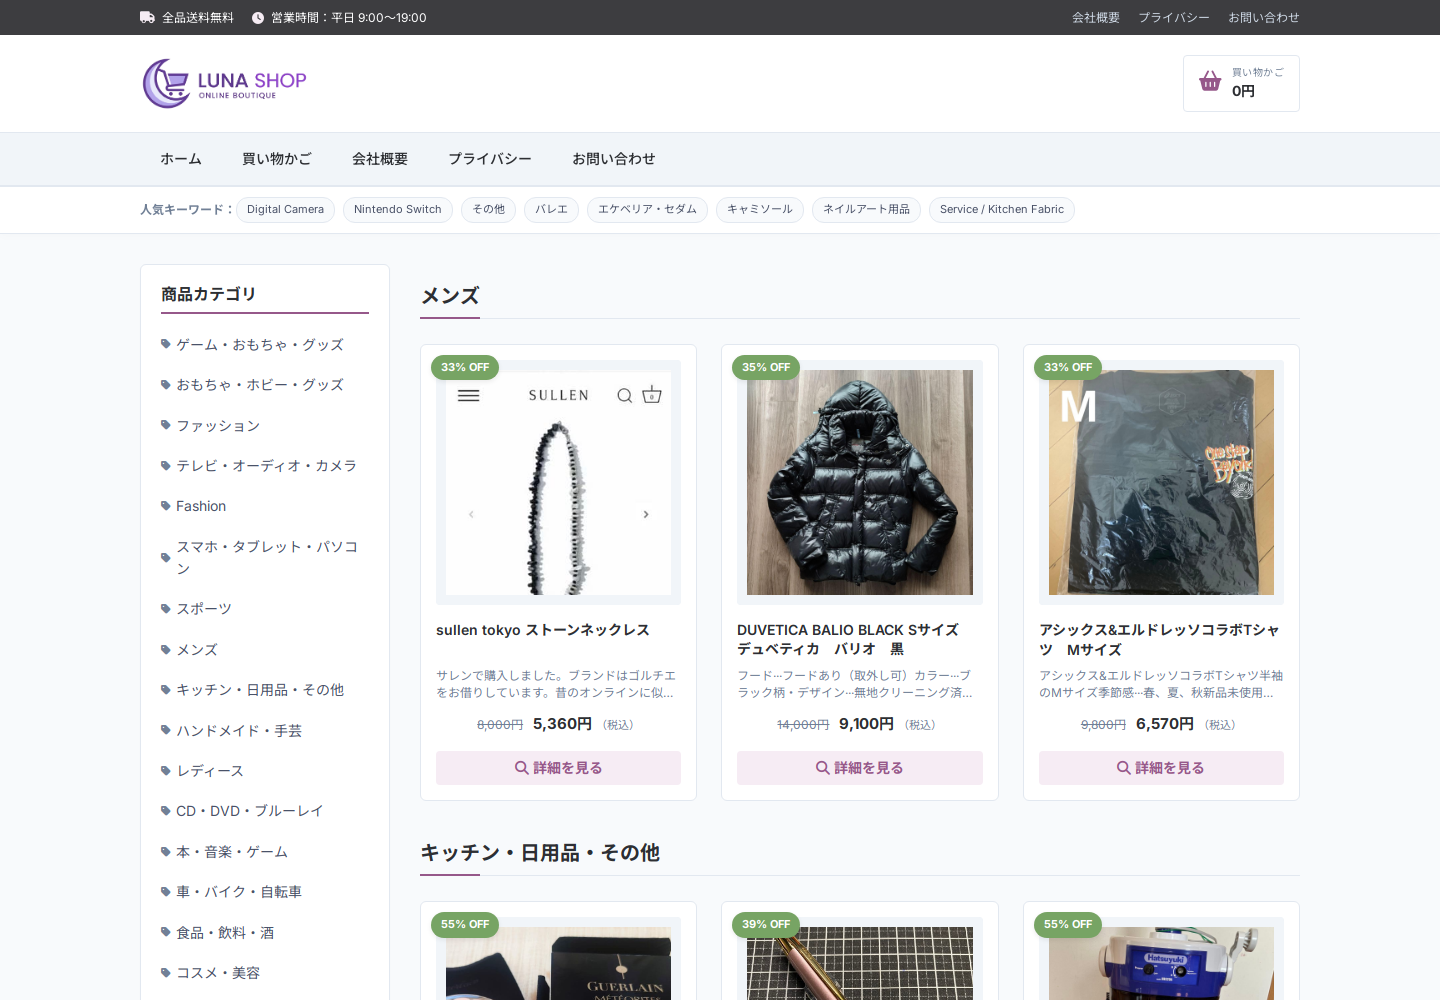Image resolution: width=1440 pixels, height=1000 pixels.
Task: Open the ゲーム・おもちゃ・グッズ category
Action: pos(260,344)
